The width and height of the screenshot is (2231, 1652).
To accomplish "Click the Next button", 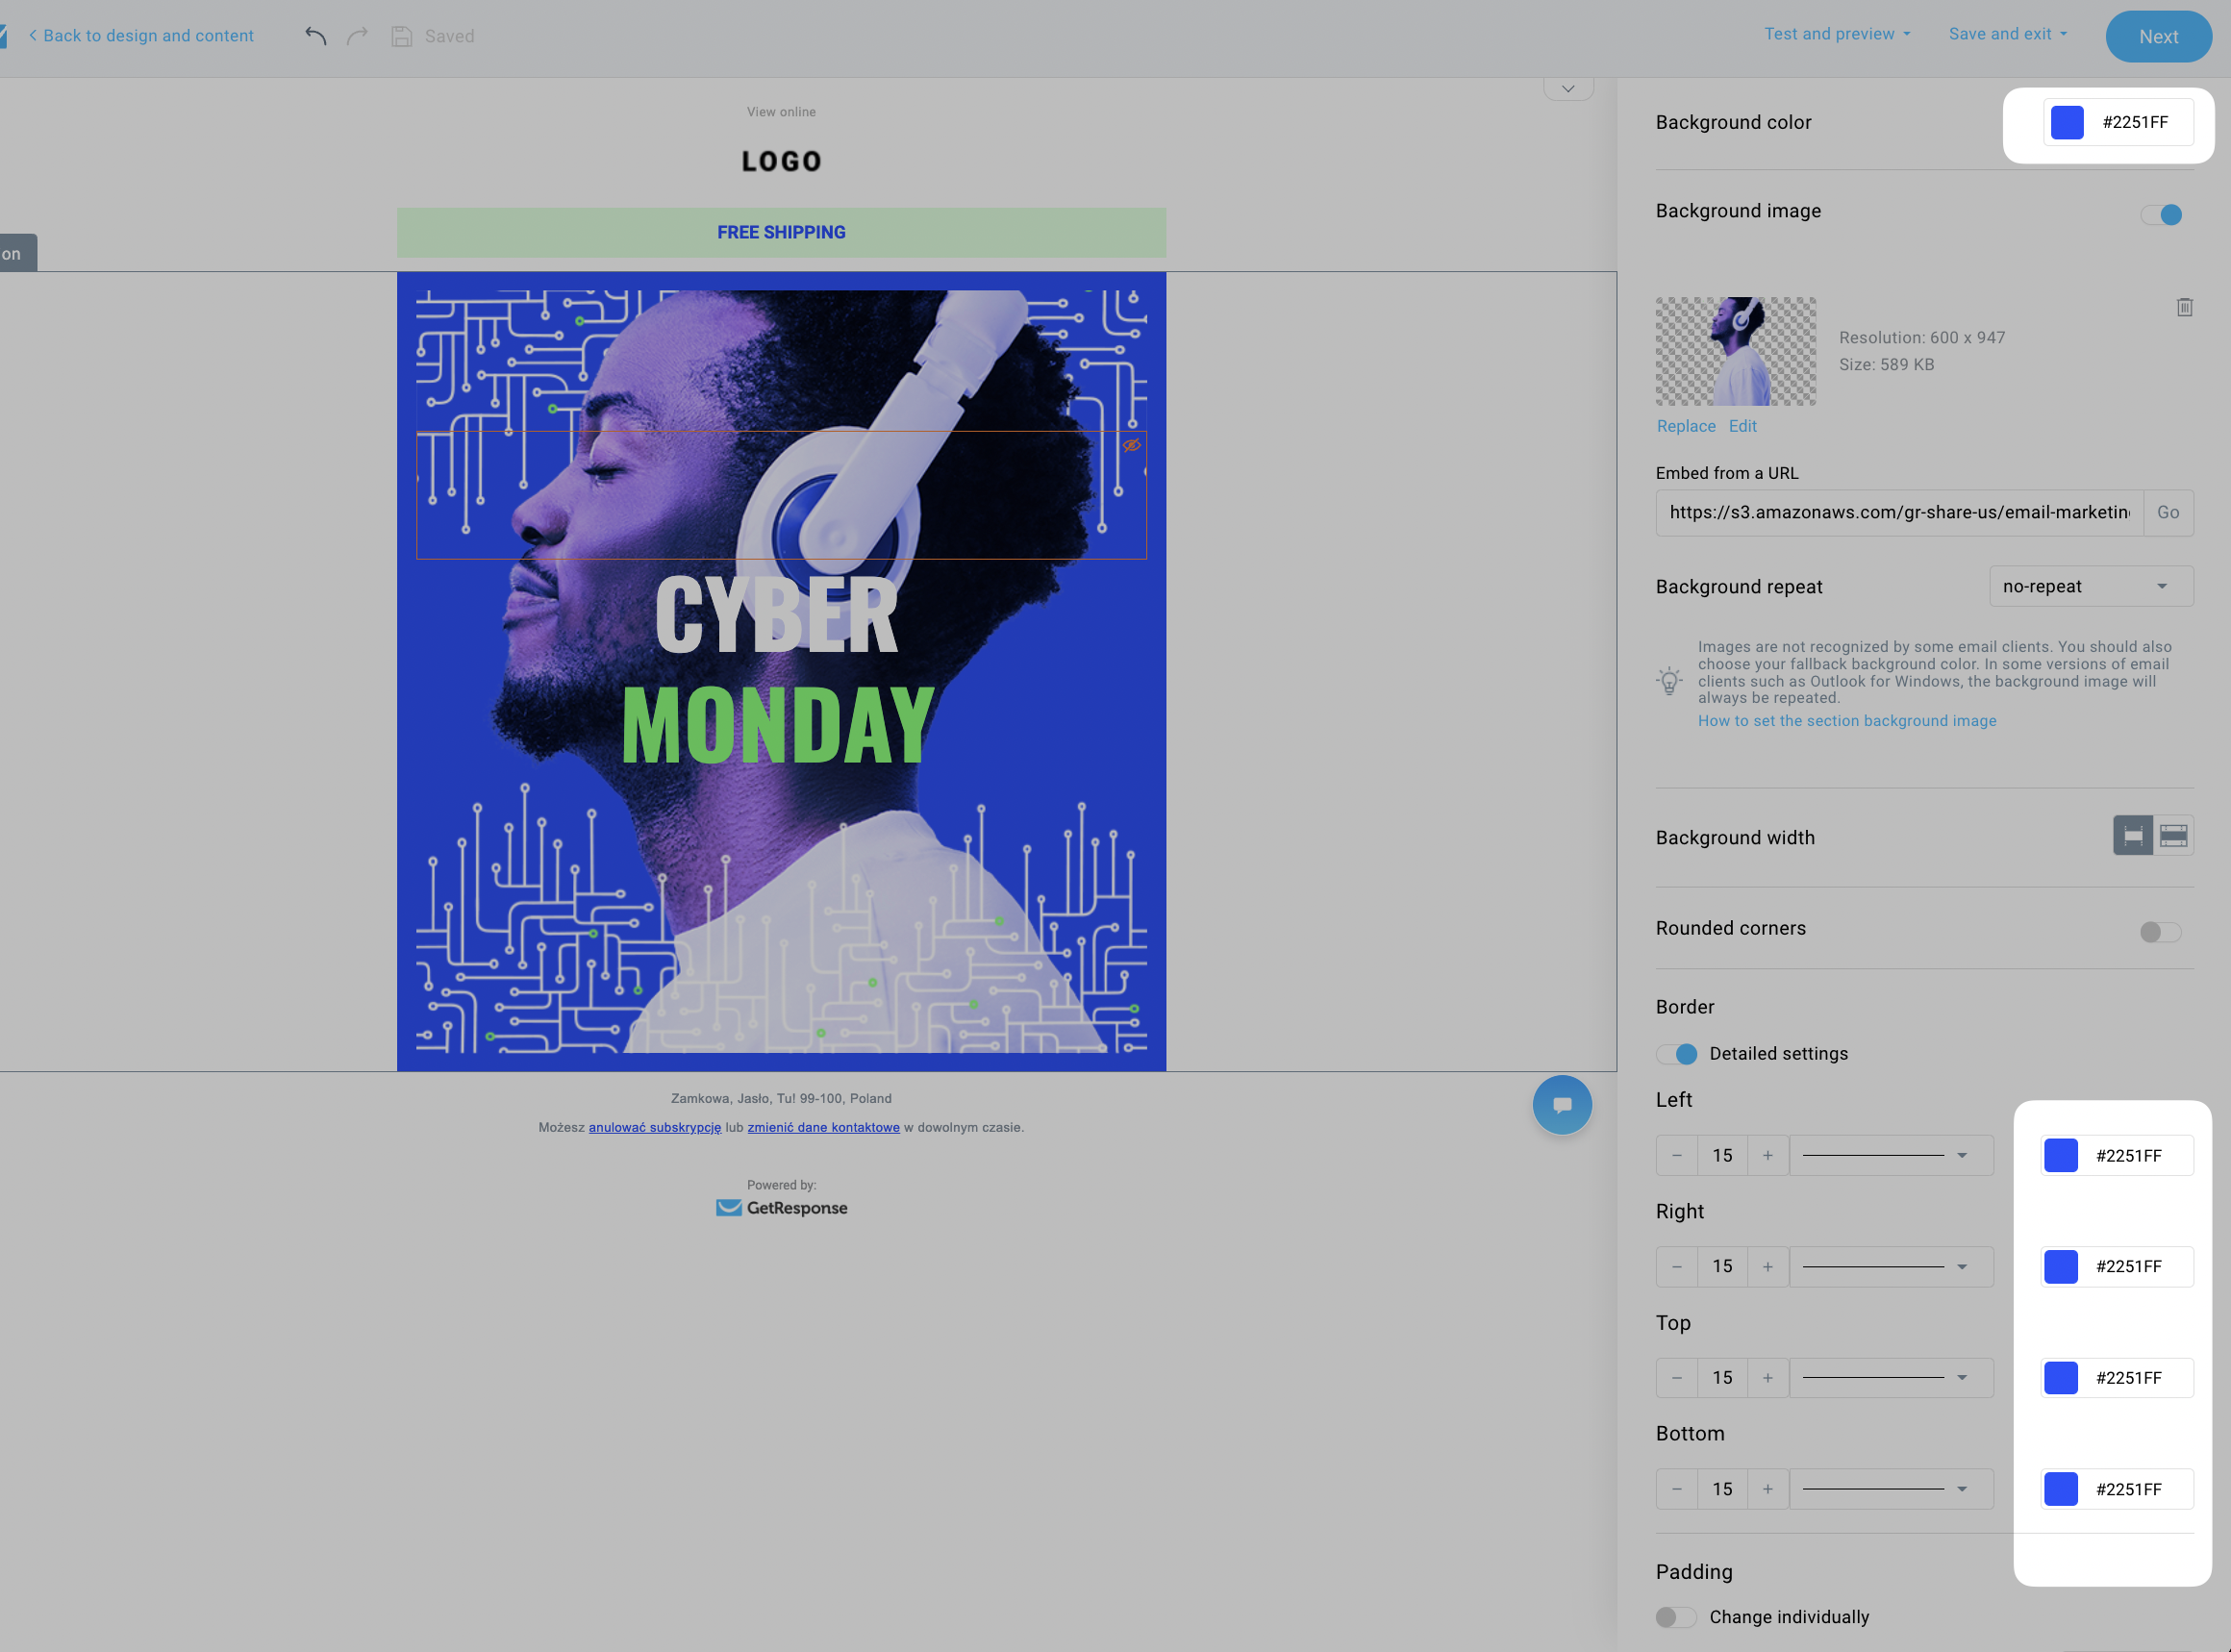I will point(2157,37).
